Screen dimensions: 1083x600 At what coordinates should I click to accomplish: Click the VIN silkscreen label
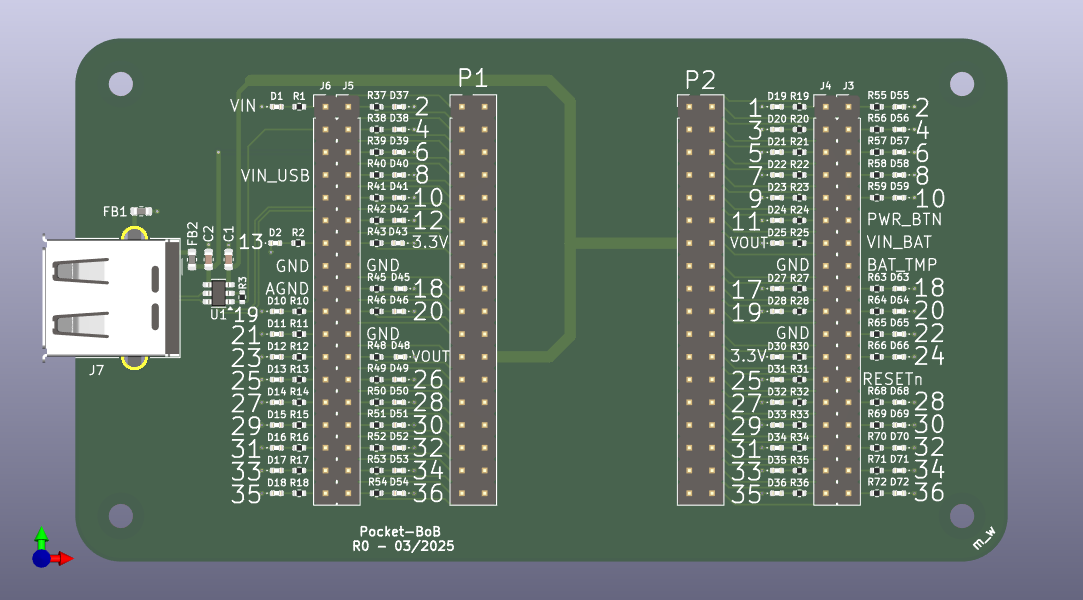(243, 106)
